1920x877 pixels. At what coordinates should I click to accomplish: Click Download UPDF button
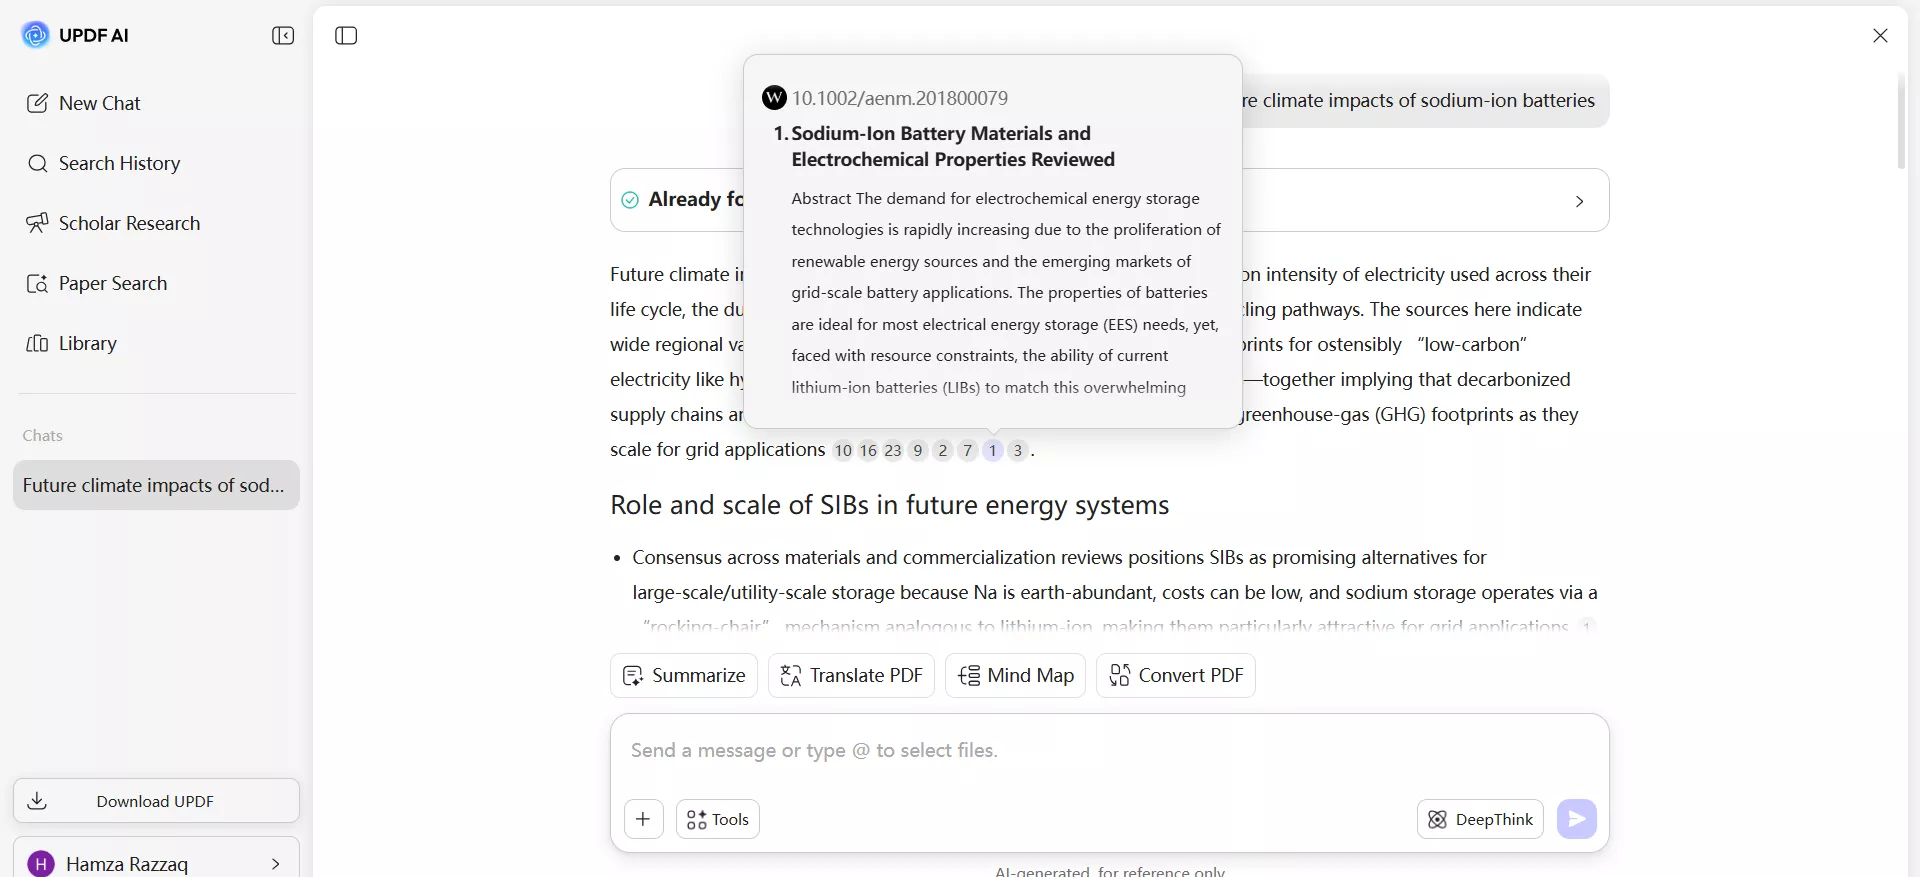pos(156,801)
